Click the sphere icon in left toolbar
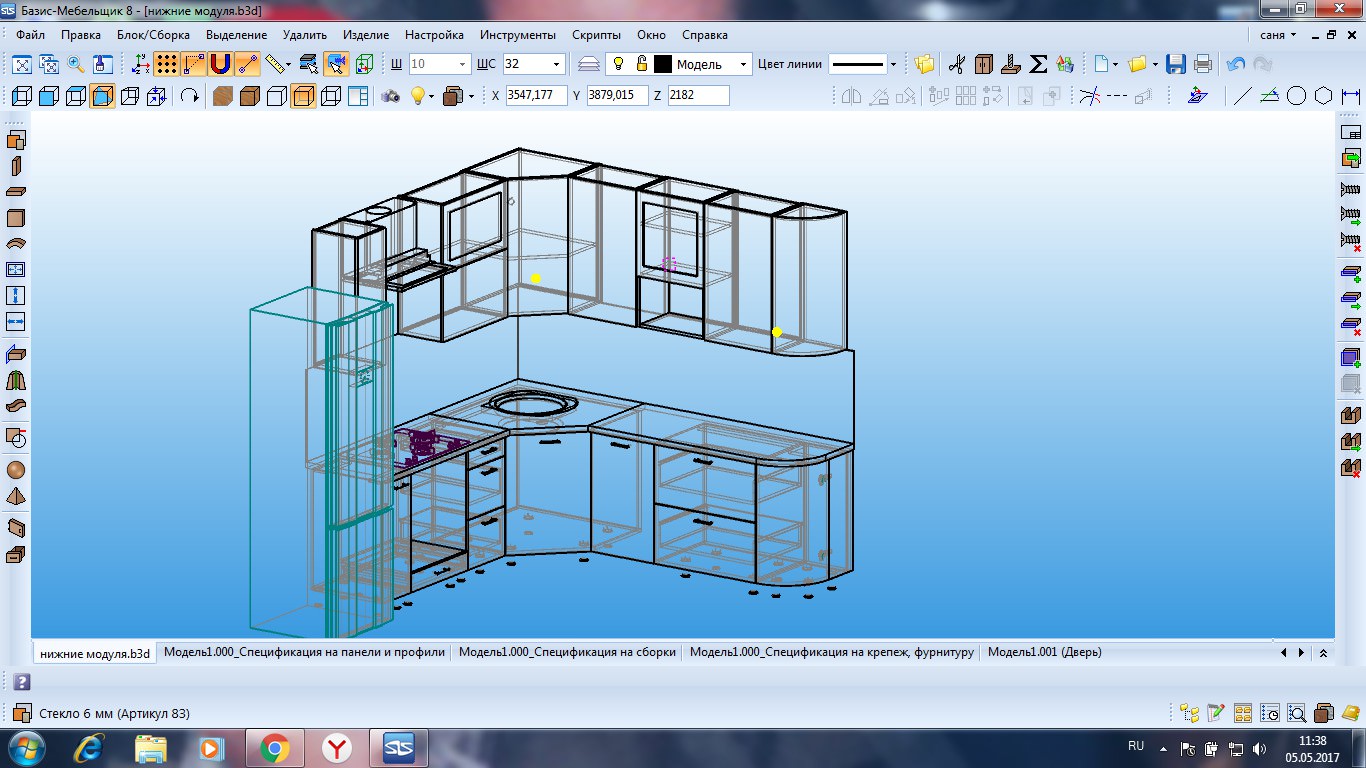 point(15,470)
